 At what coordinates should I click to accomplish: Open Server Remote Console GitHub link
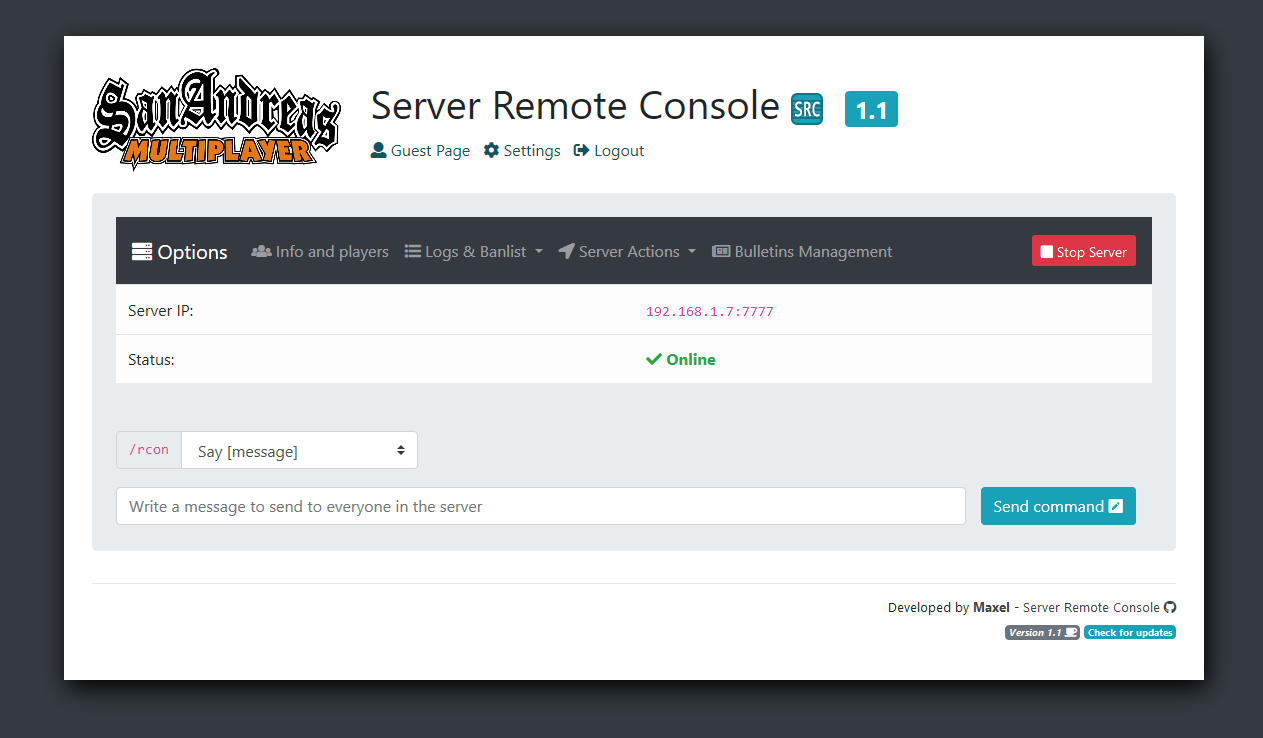(1091, 607)
